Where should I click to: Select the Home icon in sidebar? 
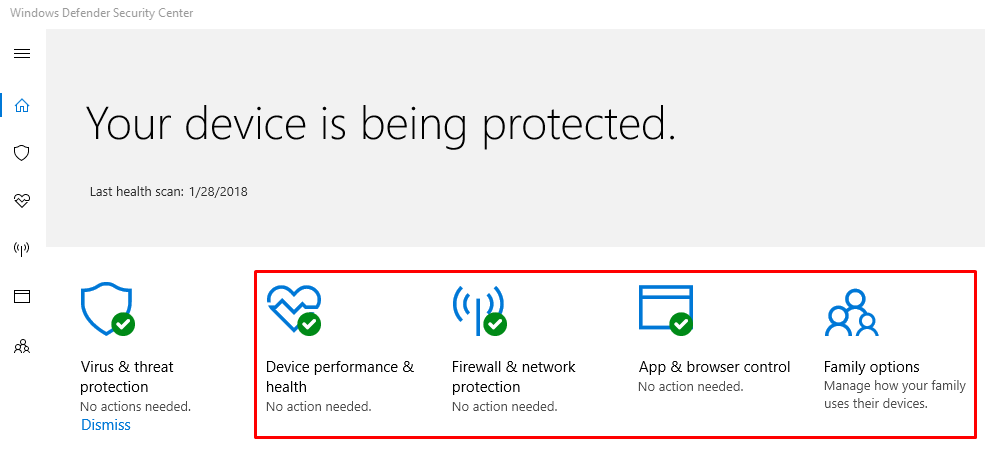pos(22,105)
